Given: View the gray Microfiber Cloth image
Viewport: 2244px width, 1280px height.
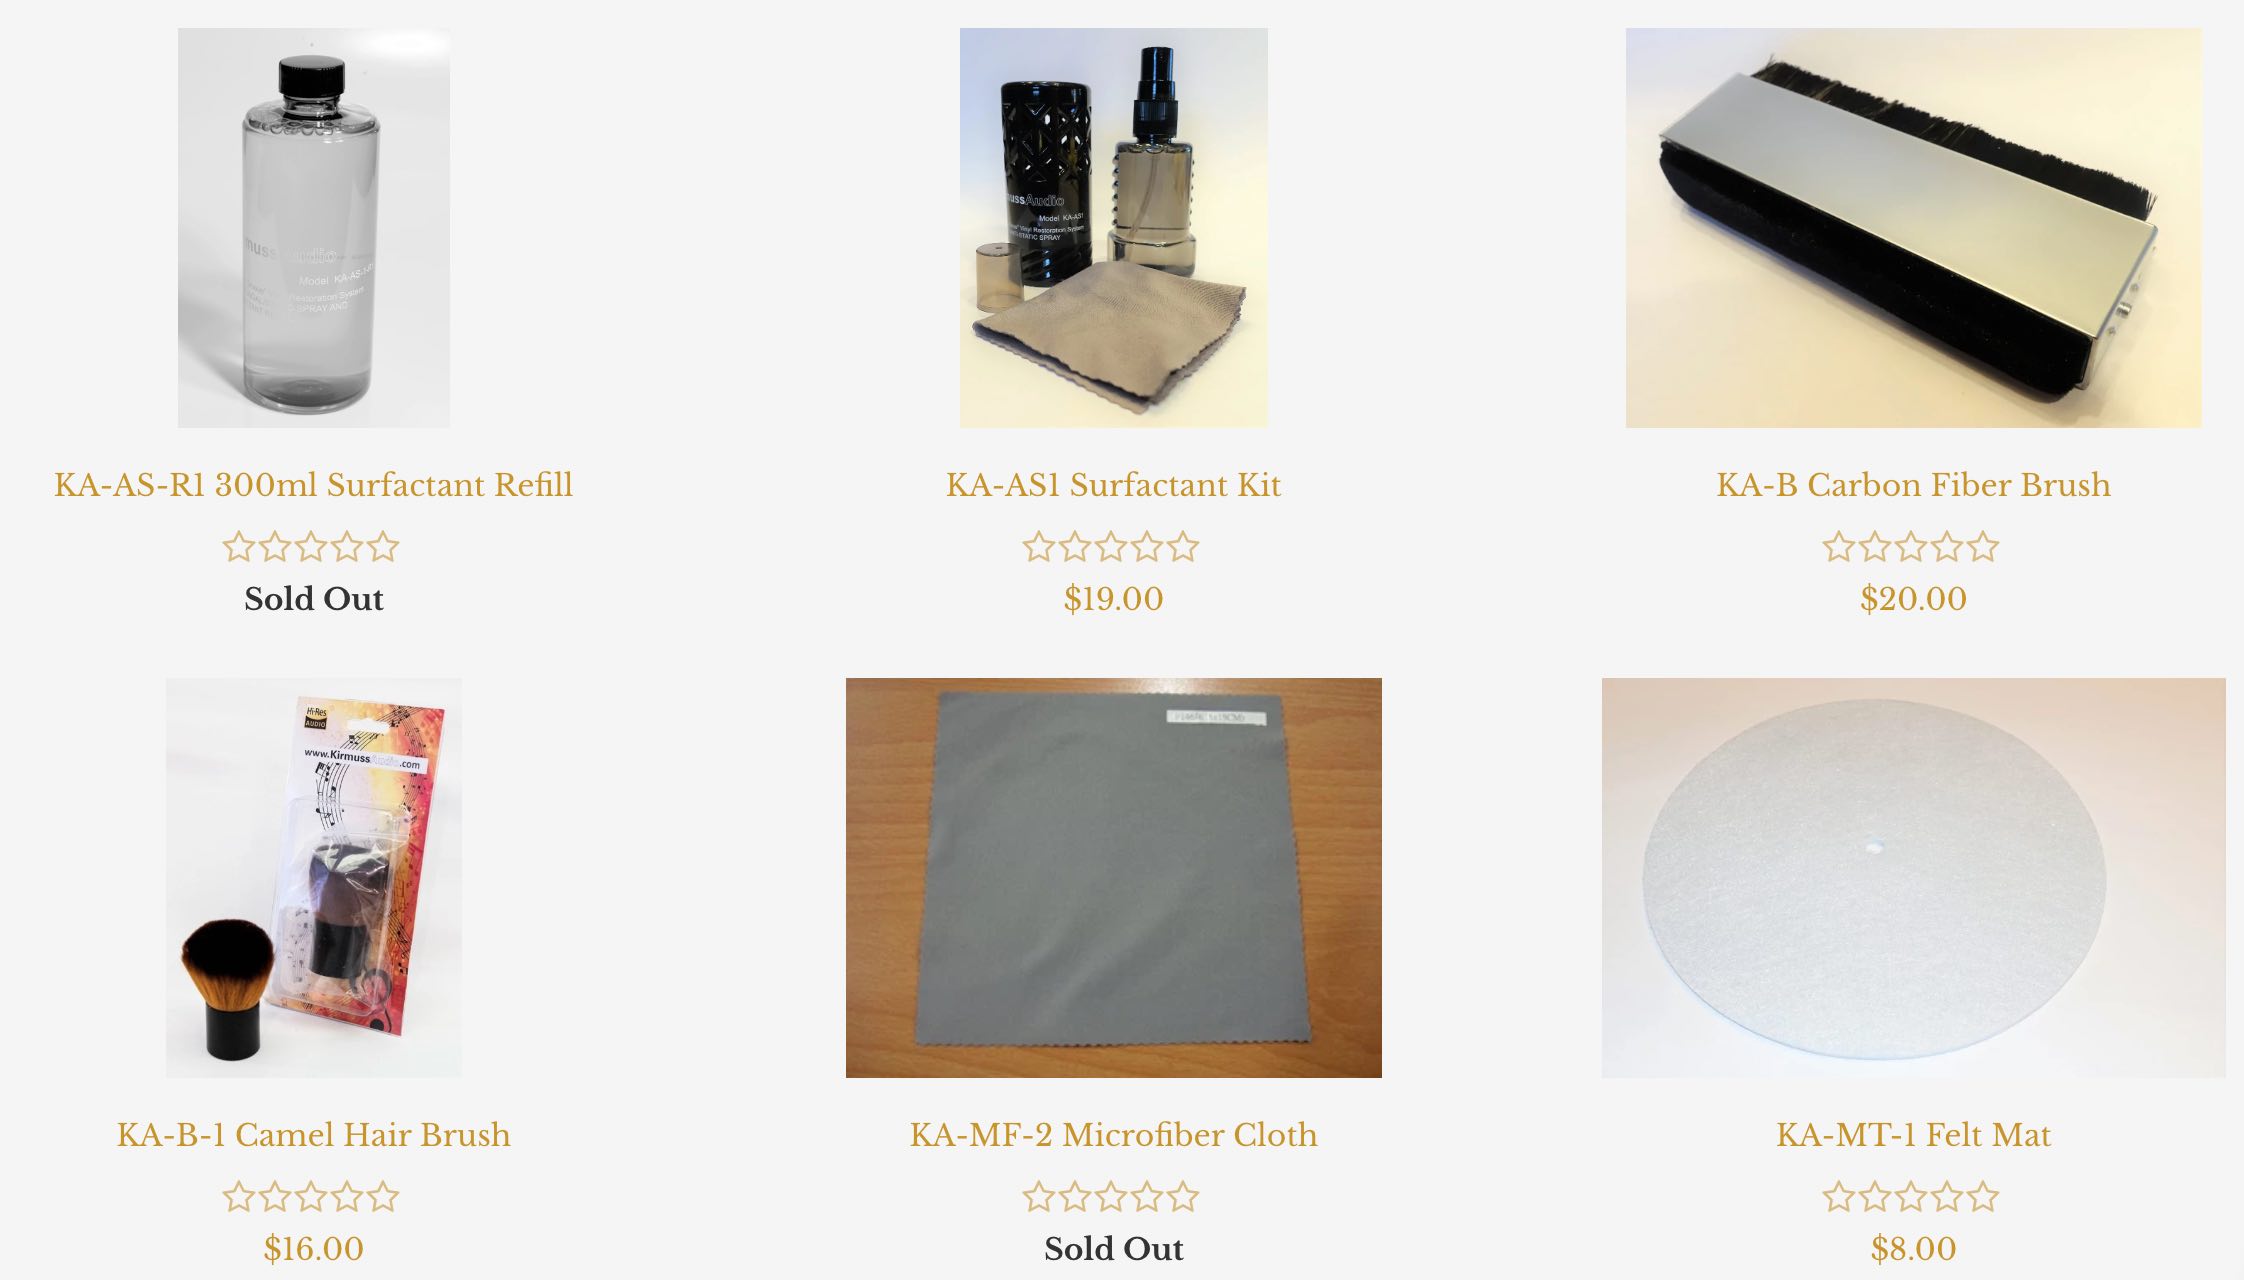Looking at the screenshot, I should (x=1114, y=878).
